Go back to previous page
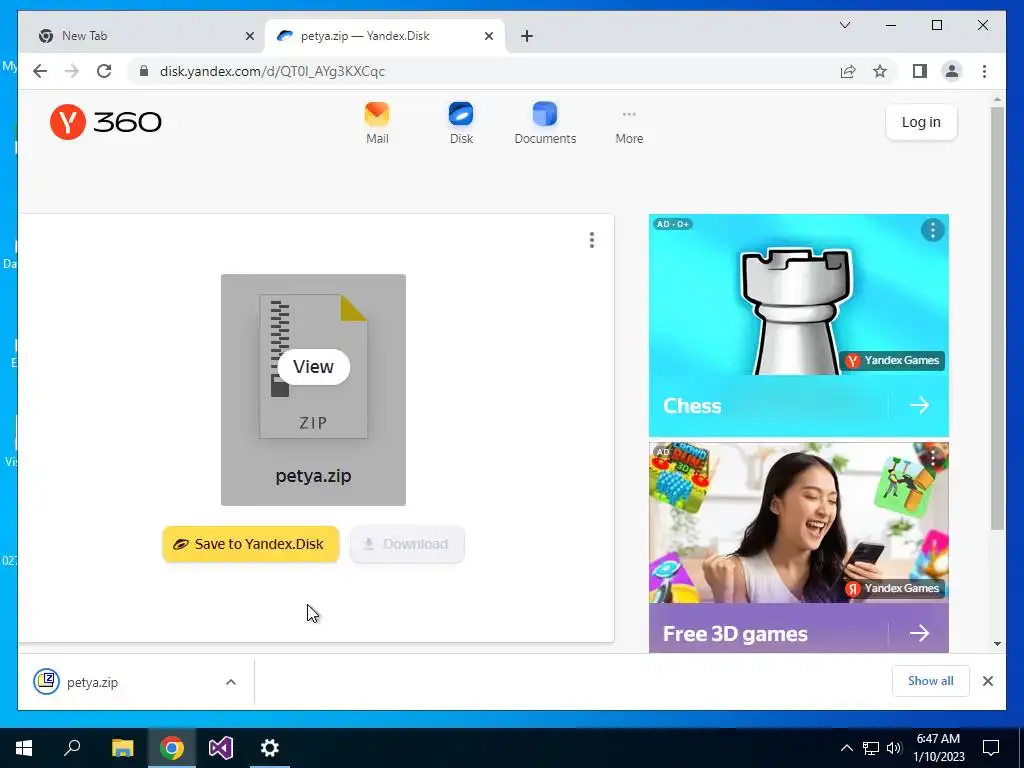Viewport: 1024px width, 768px height. point(40,71)
